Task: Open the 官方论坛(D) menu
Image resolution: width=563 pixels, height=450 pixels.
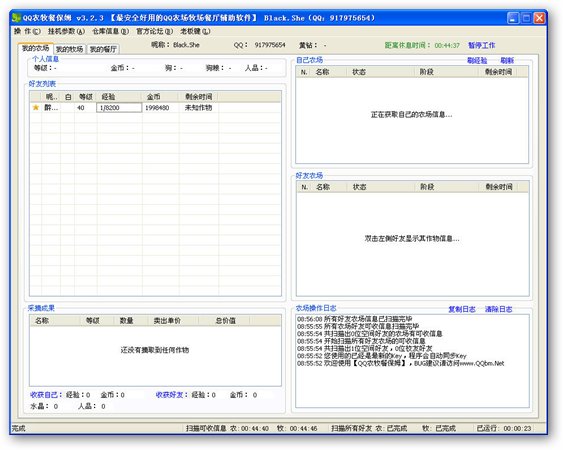Action: pos(154,31)
